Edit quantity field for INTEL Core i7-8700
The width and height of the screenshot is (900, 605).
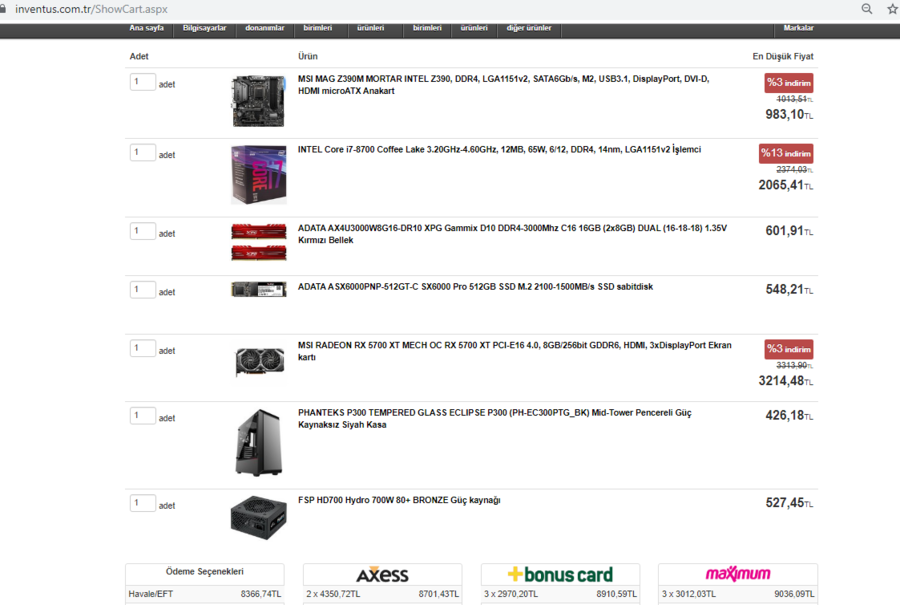click(142, 153)
